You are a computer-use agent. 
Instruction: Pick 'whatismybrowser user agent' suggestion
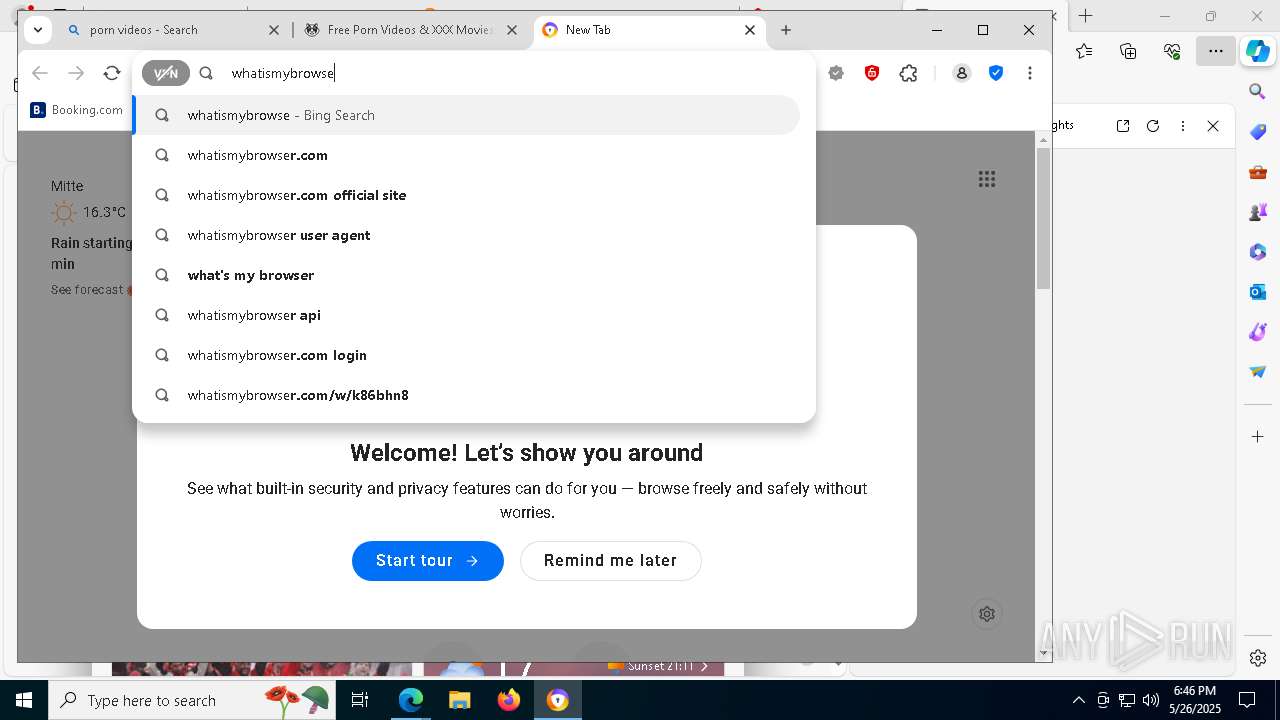(x=467, y=235)
